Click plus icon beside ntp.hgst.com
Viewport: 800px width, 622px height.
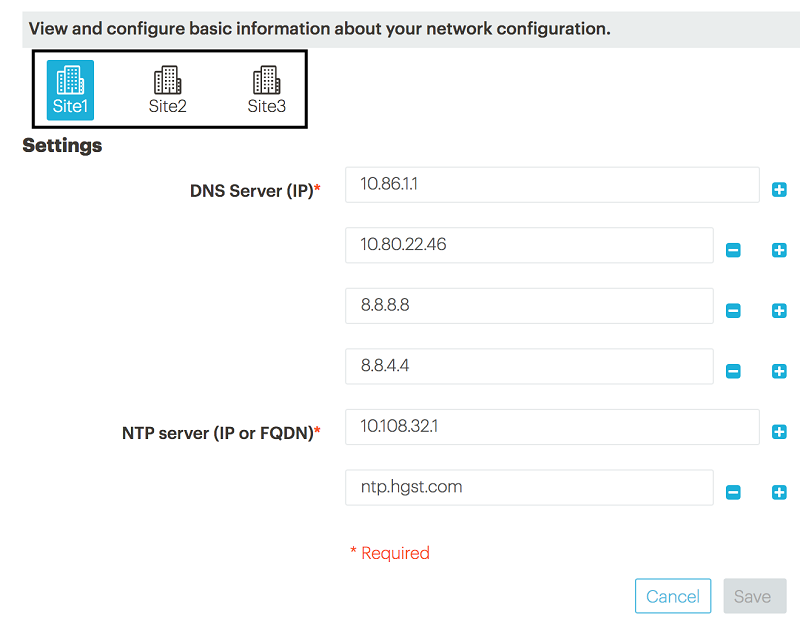pos(779,492)
